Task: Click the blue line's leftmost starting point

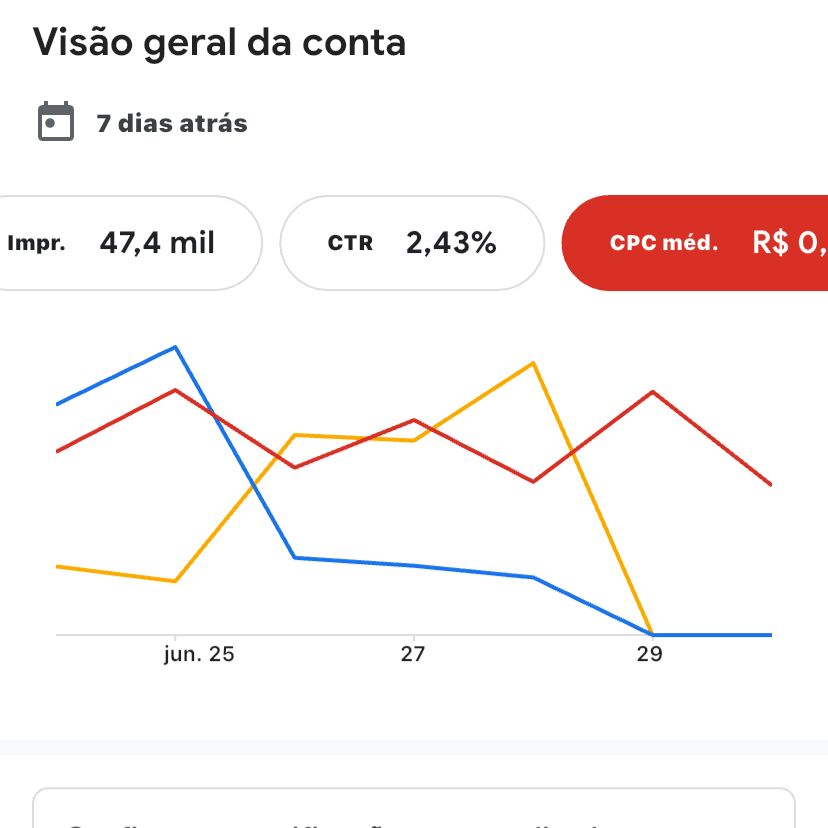Action: 58,404
